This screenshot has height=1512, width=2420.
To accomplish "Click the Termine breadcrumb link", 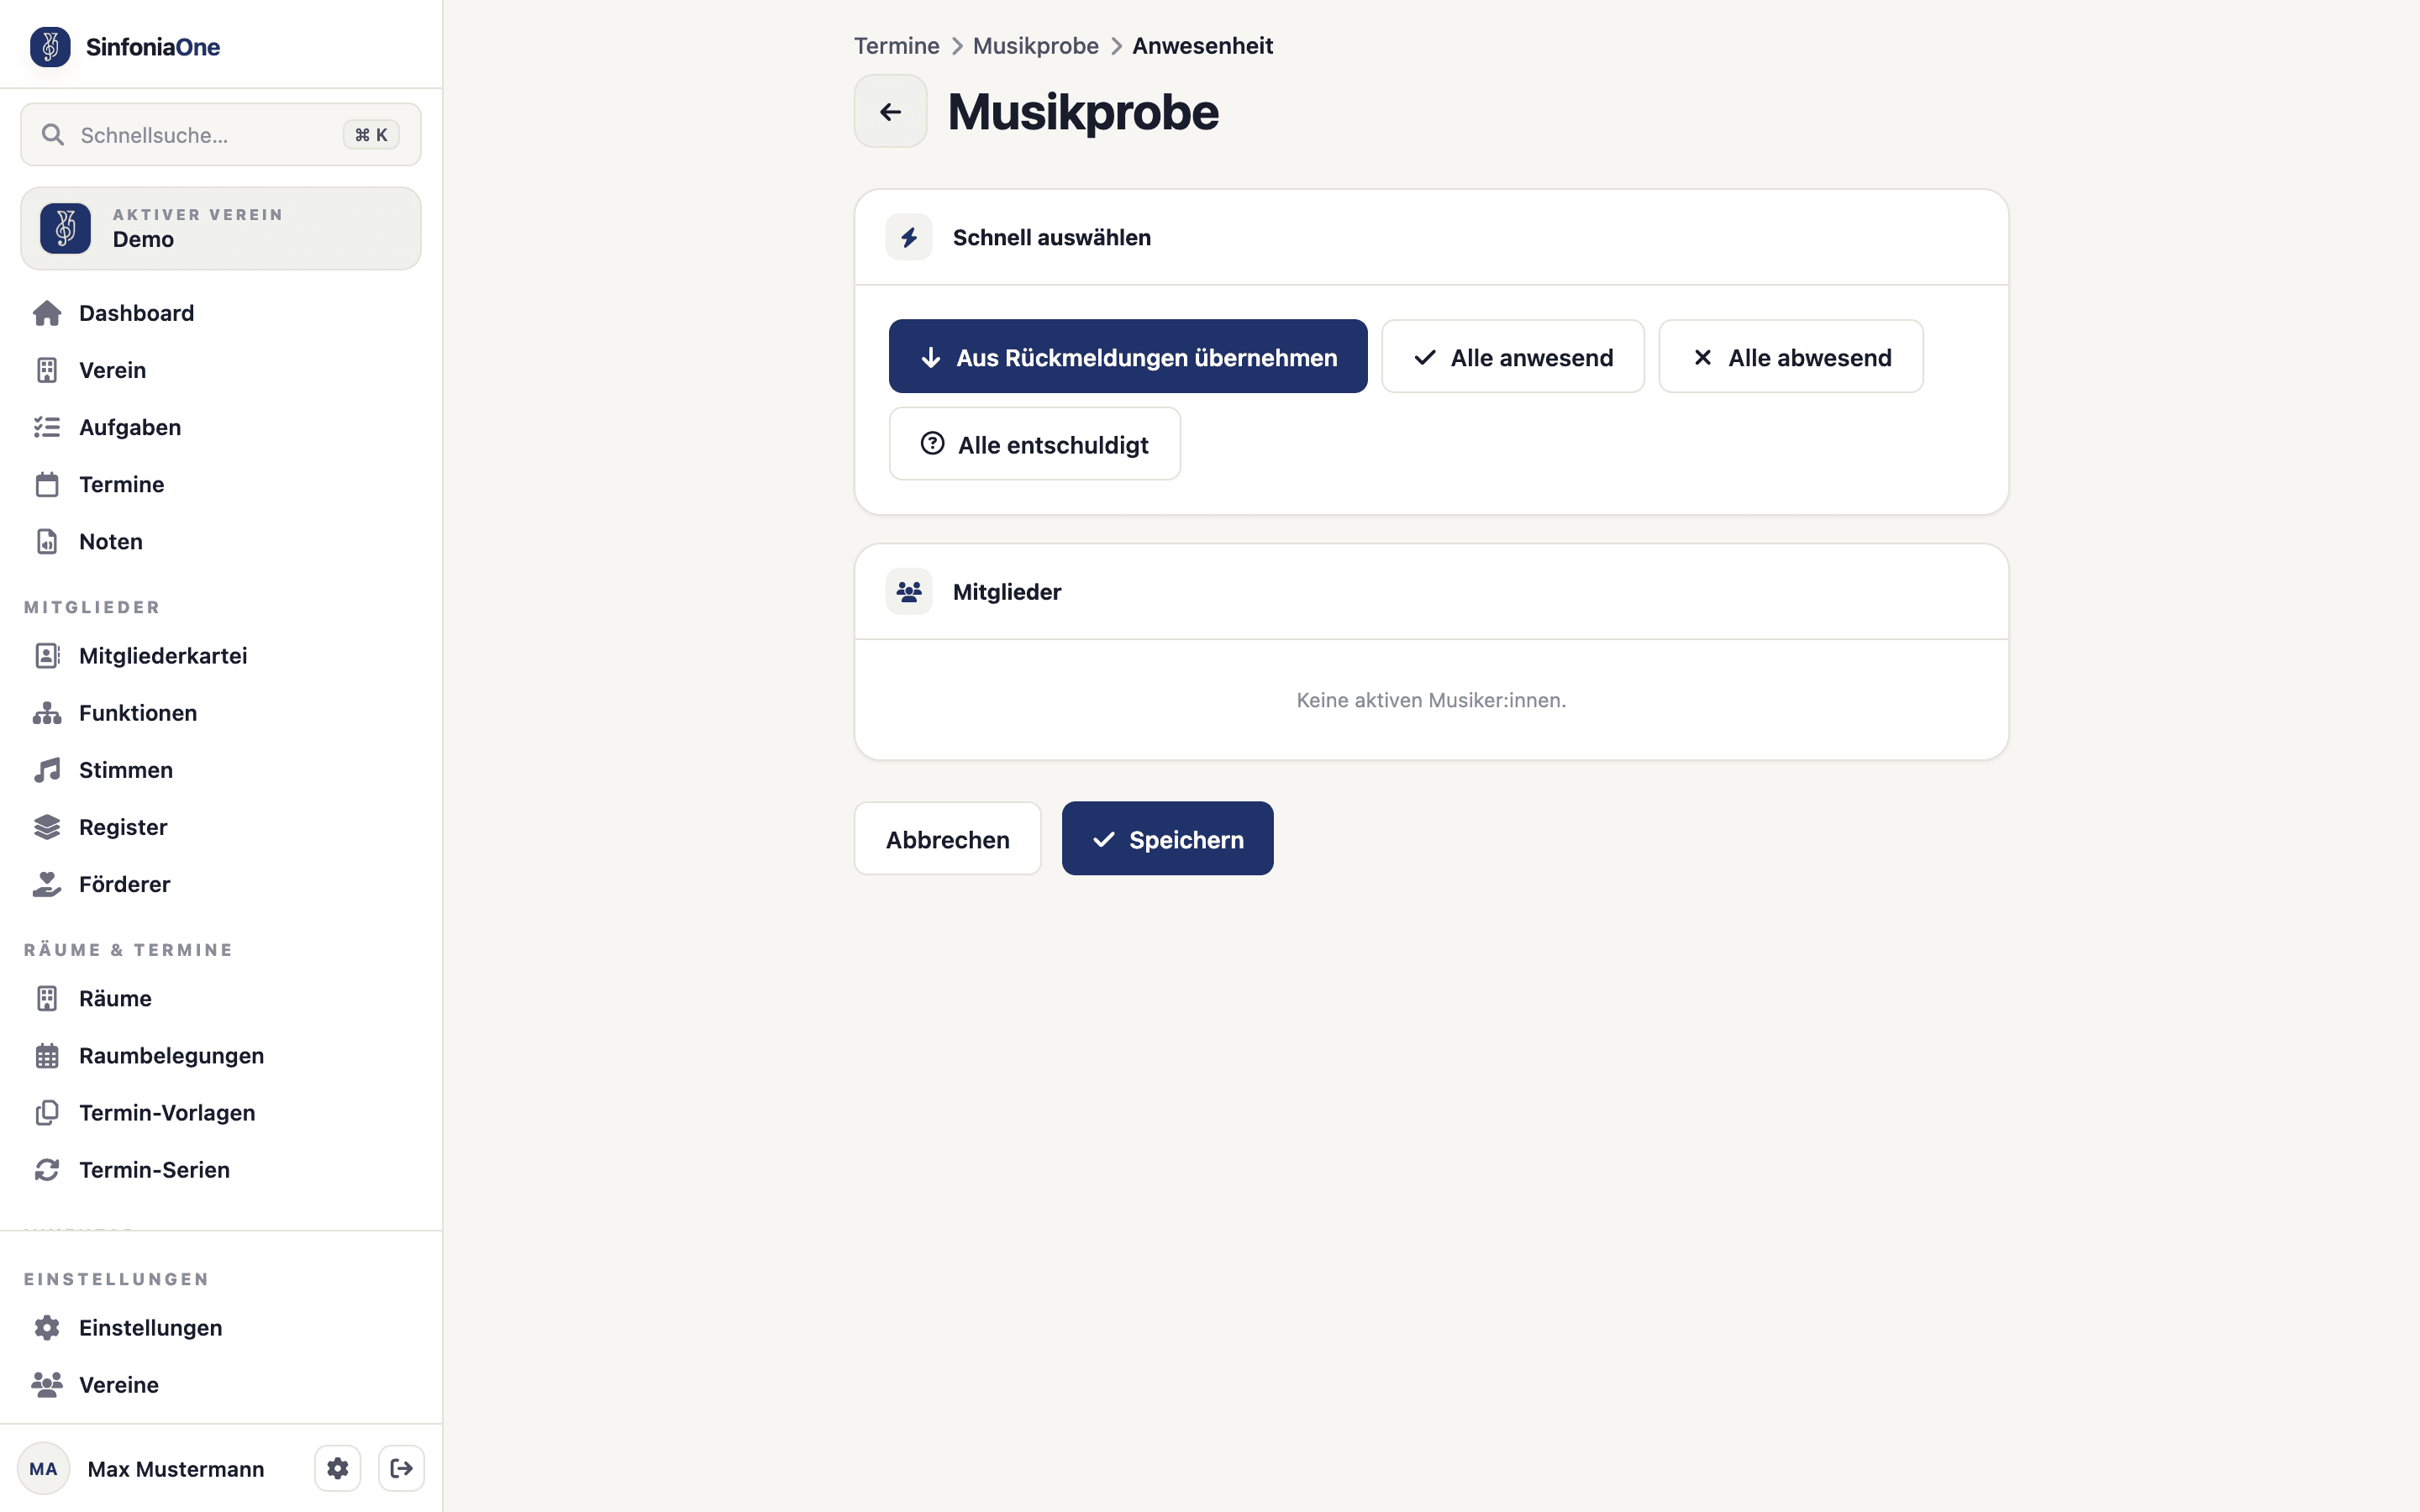I will click(x=896, y=46).
